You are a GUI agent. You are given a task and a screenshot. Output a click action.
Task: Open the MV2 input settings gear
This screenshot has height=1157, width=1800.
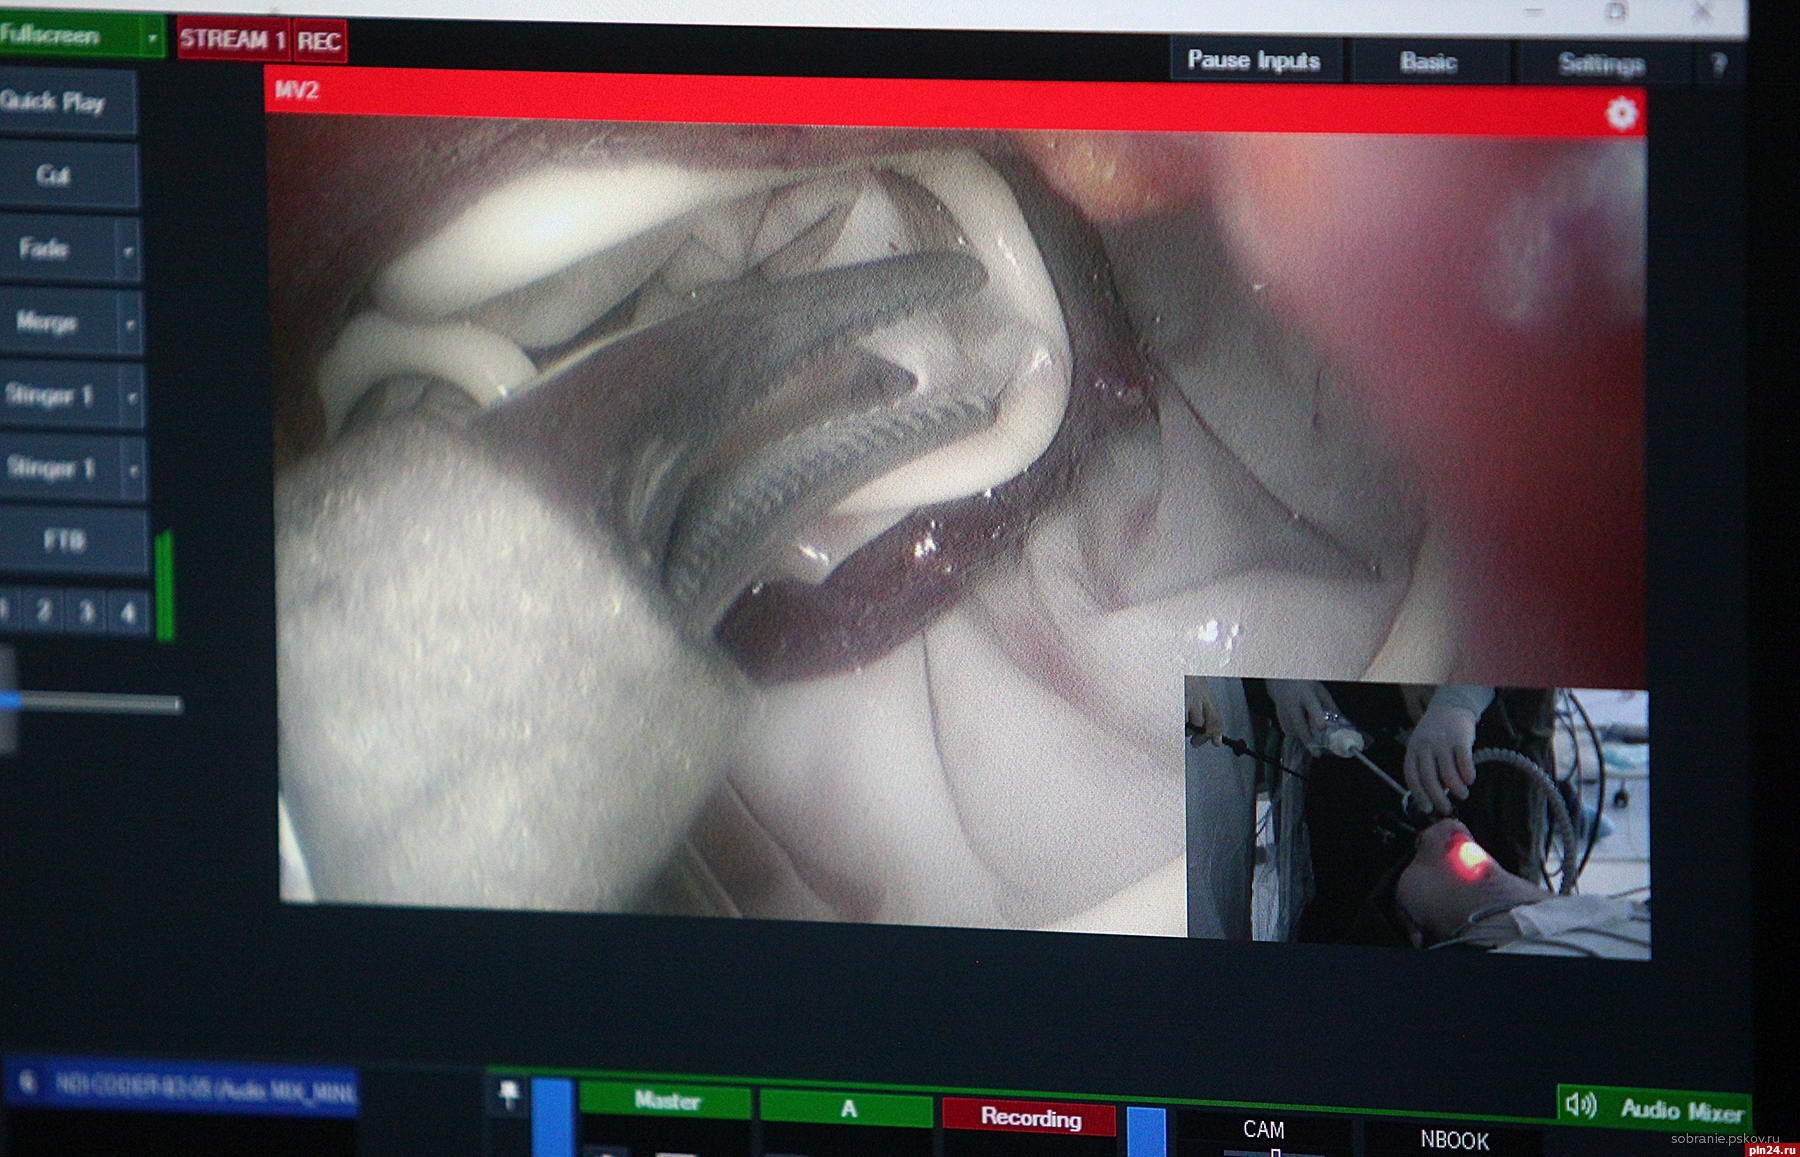click(x=1621, y=113)
